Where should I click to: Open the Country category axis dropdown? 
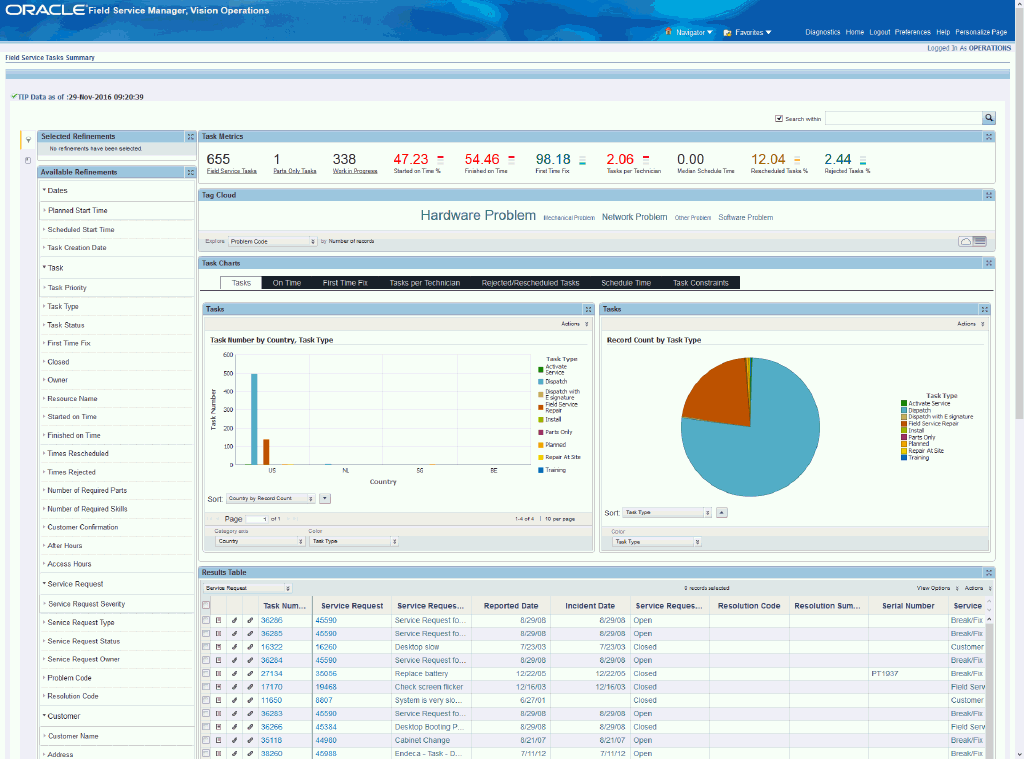coord(260,541)
